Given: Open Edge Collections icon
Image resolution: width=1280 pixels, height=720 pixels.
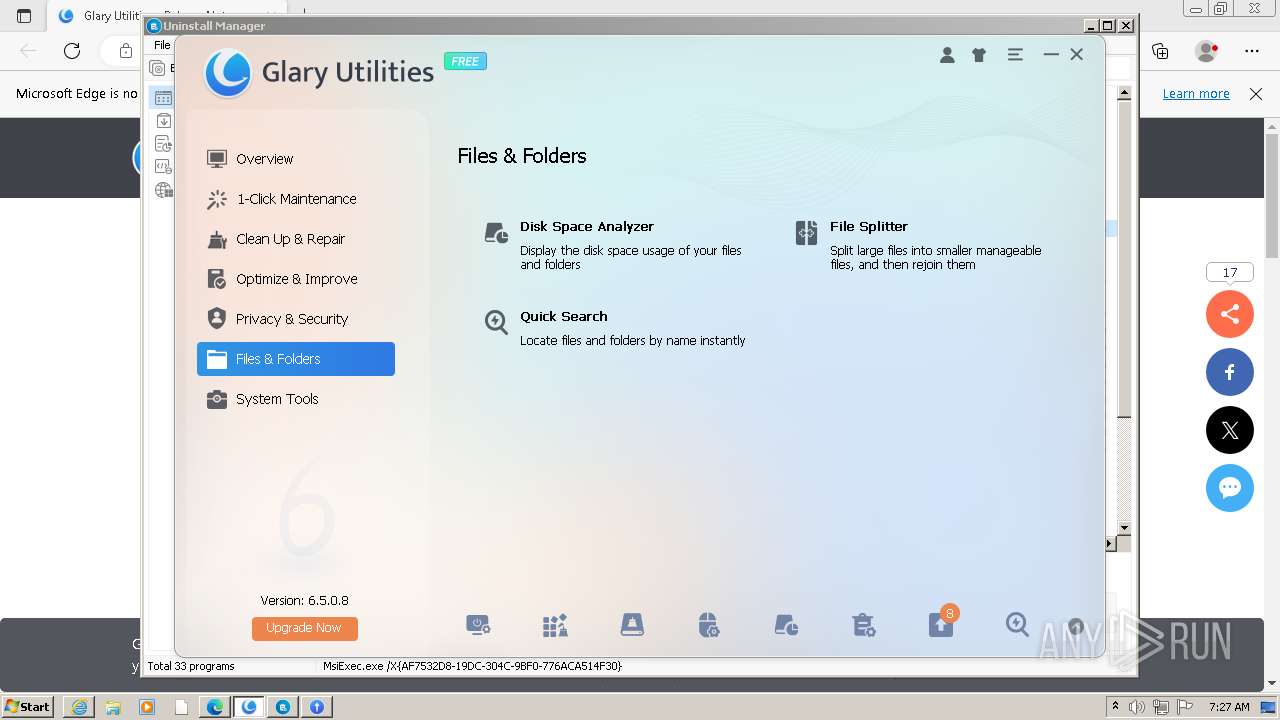Looking at the screenshot, I should (x=1160, y=51).
